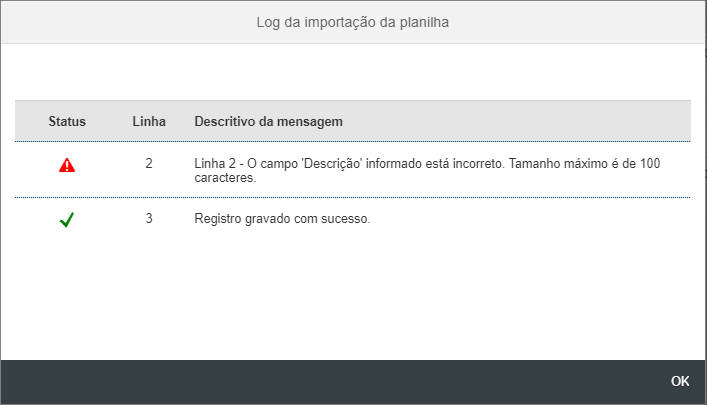
Task: Click line number 3 in Linha column
Action: click(x=149, y=217)
